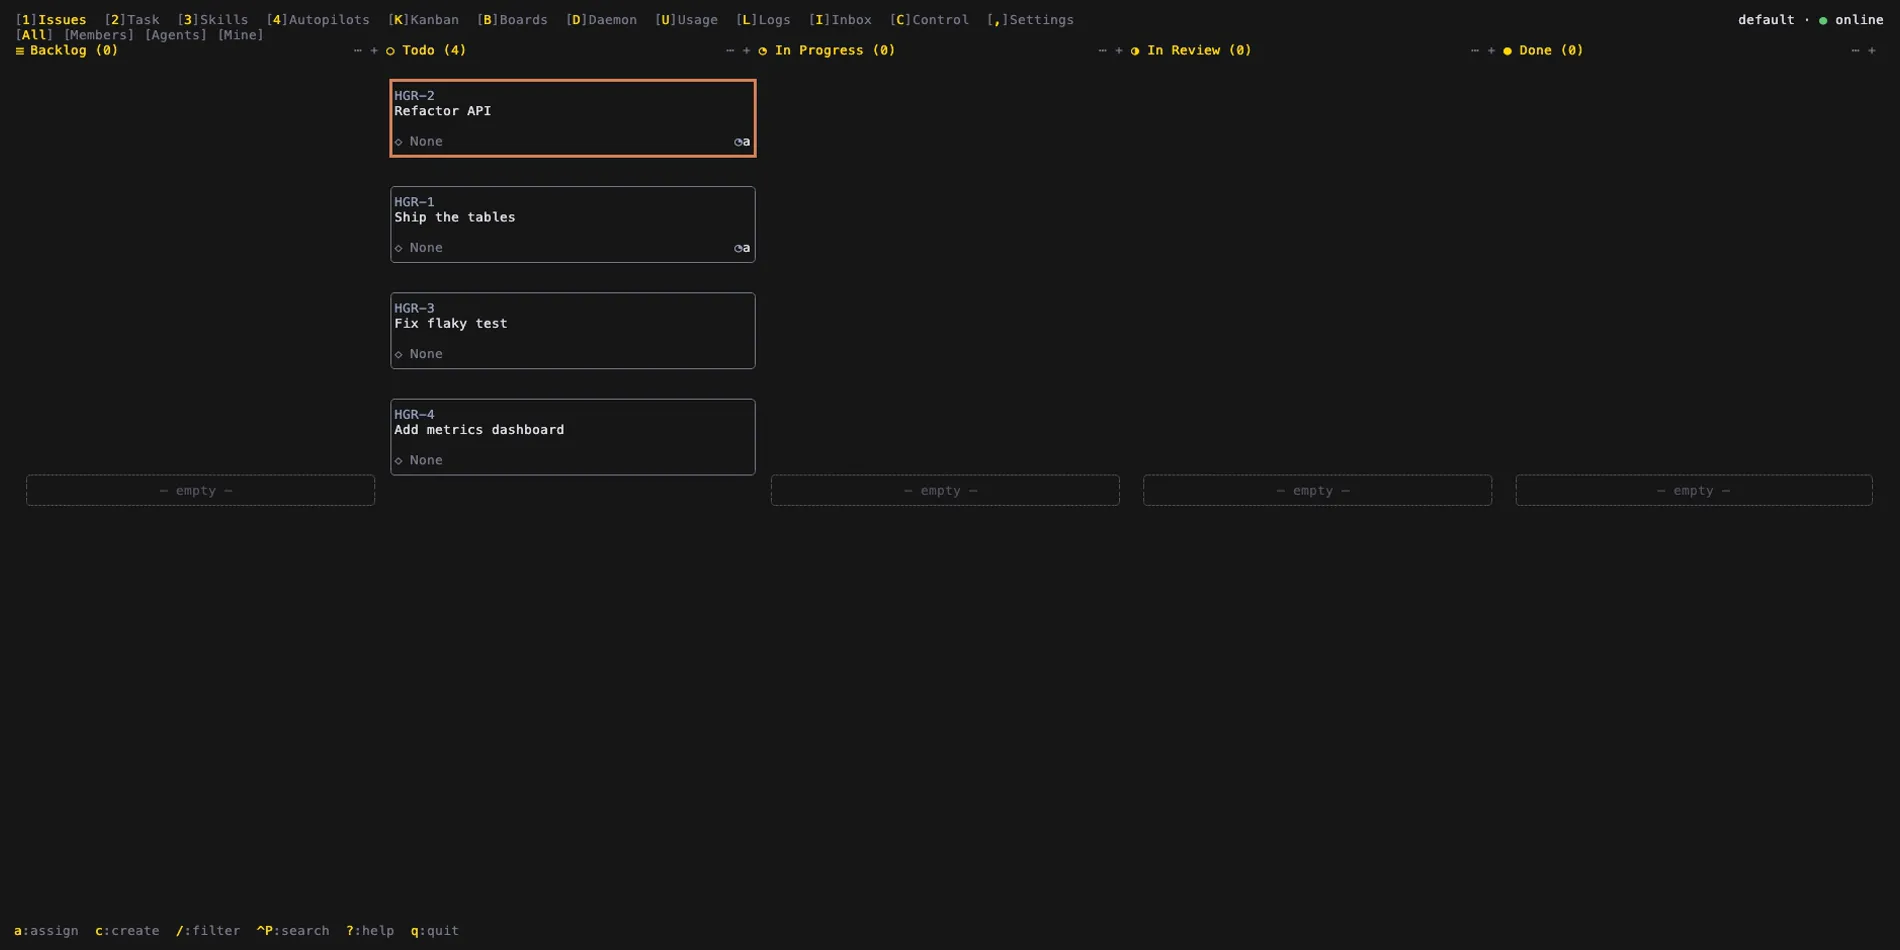Select the Refactor API card

[573, 118]
